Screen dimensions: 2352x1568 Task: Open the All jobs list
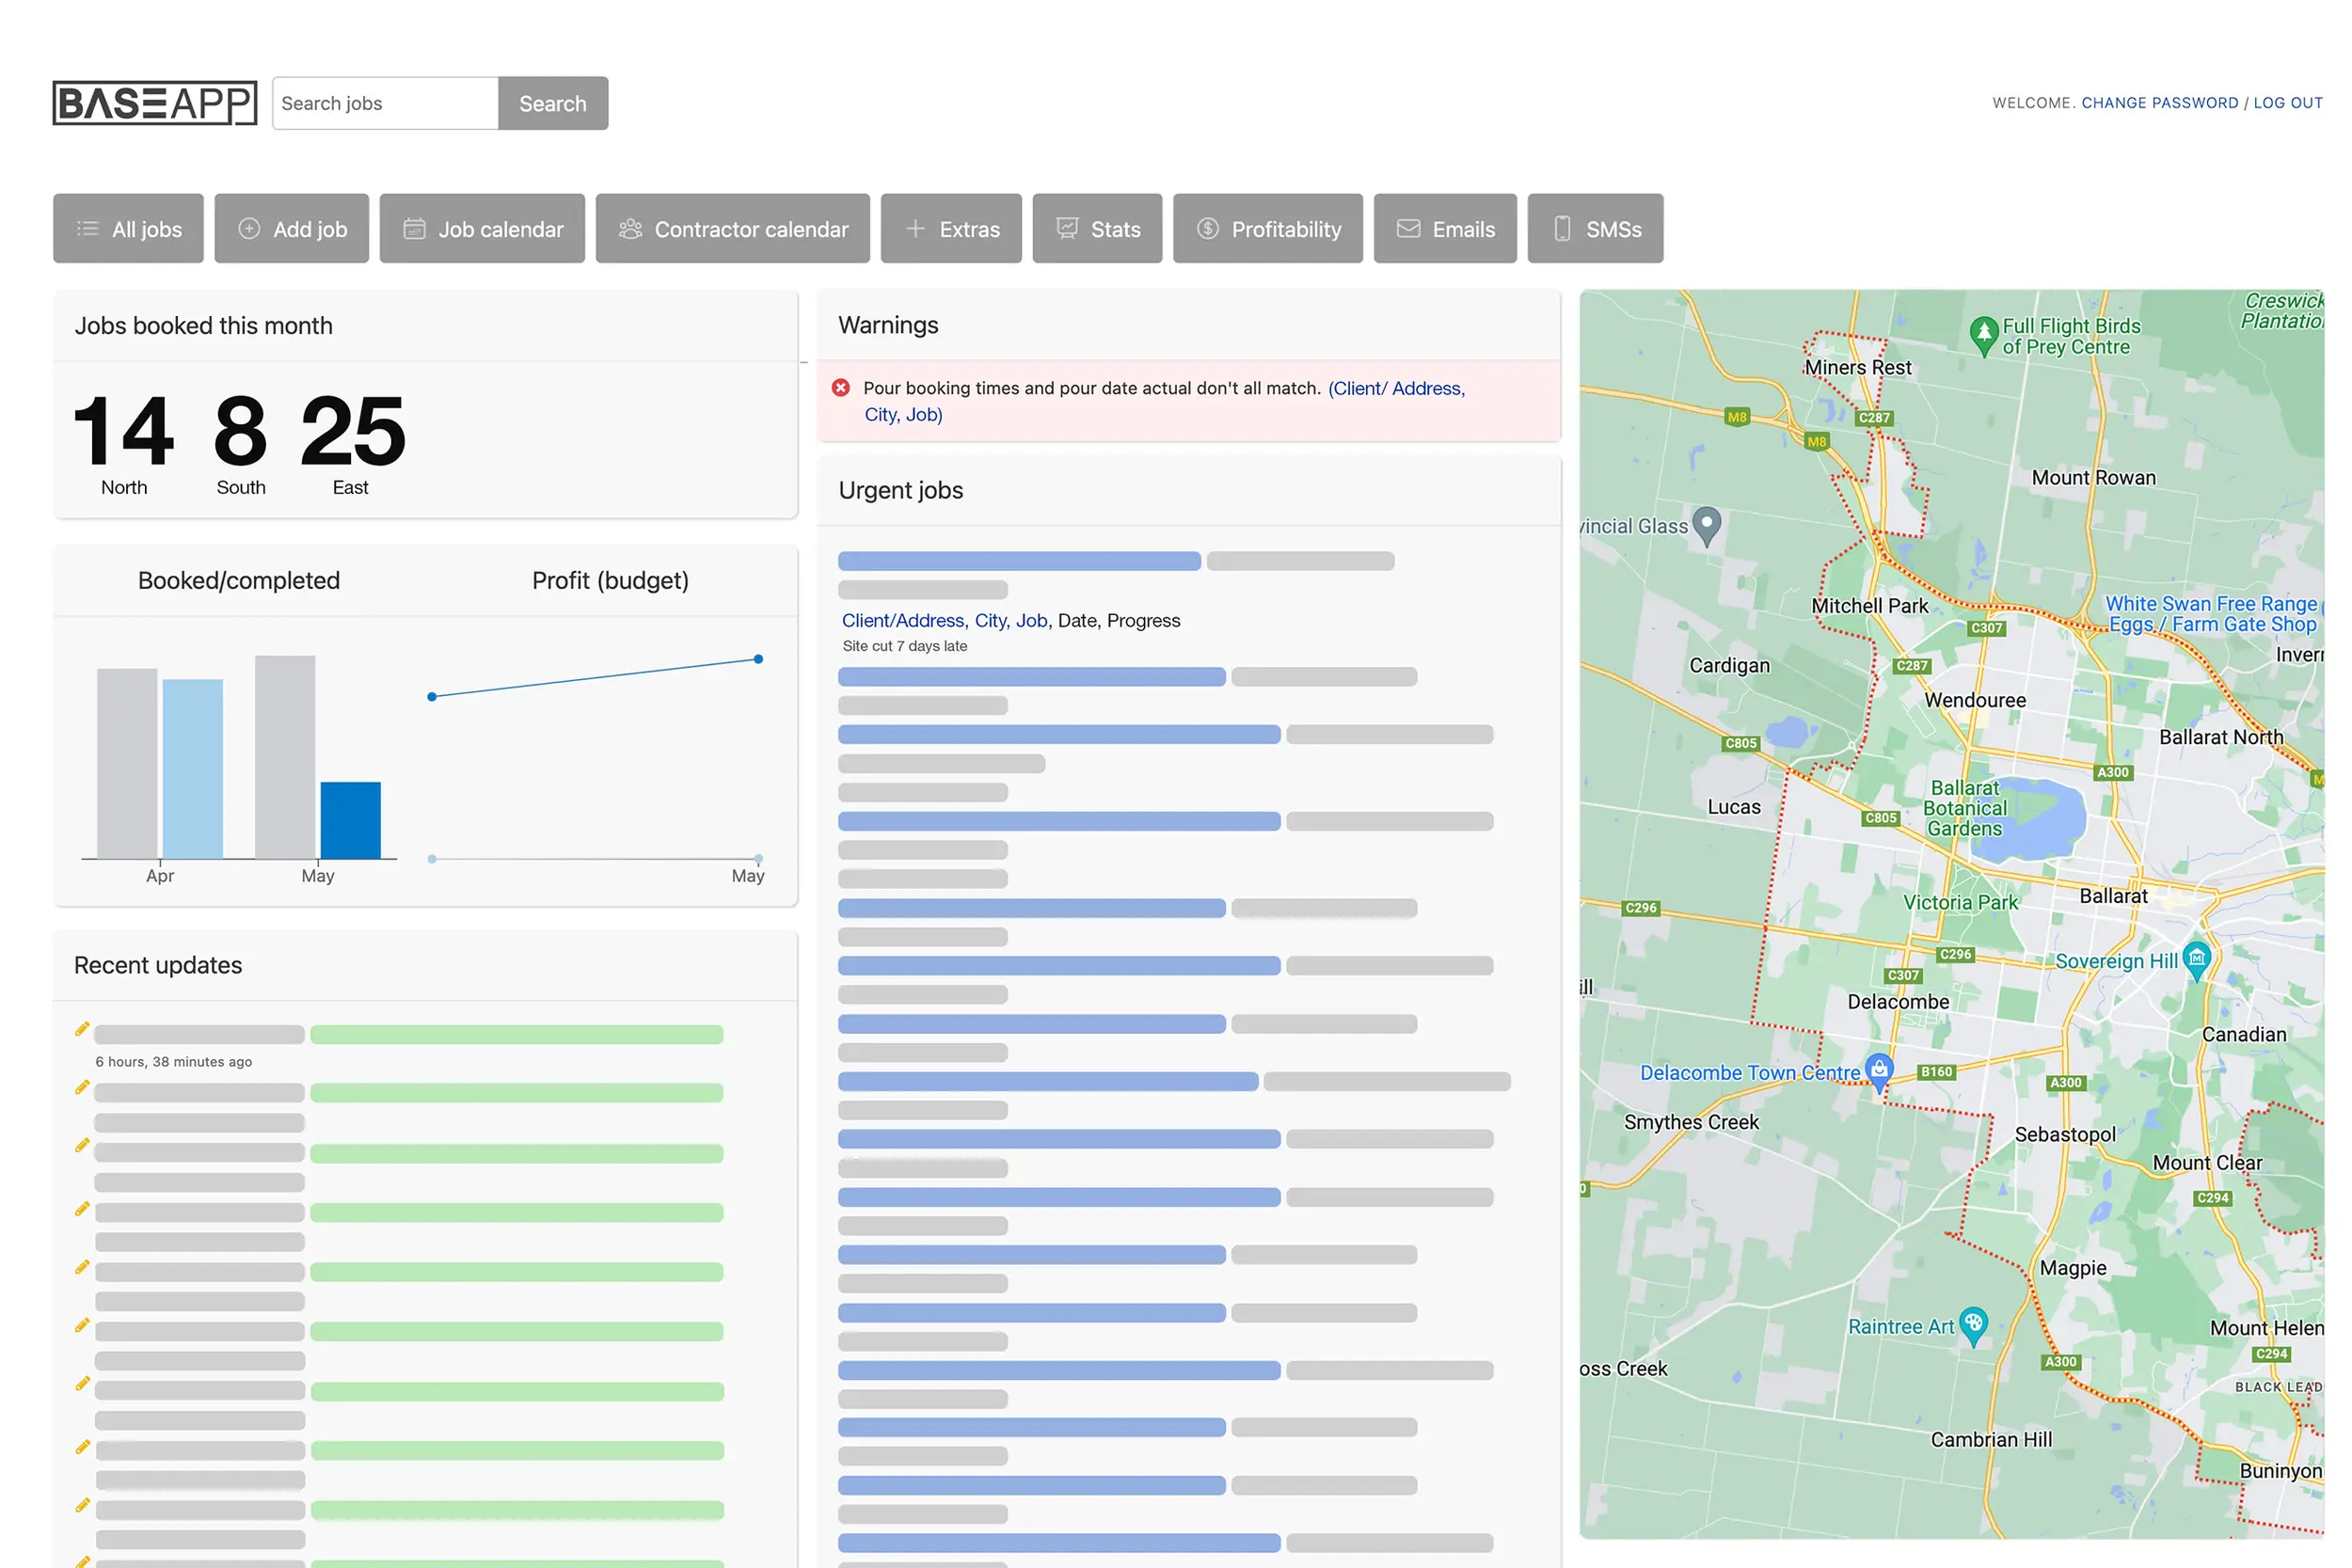[x=128, y=229]
